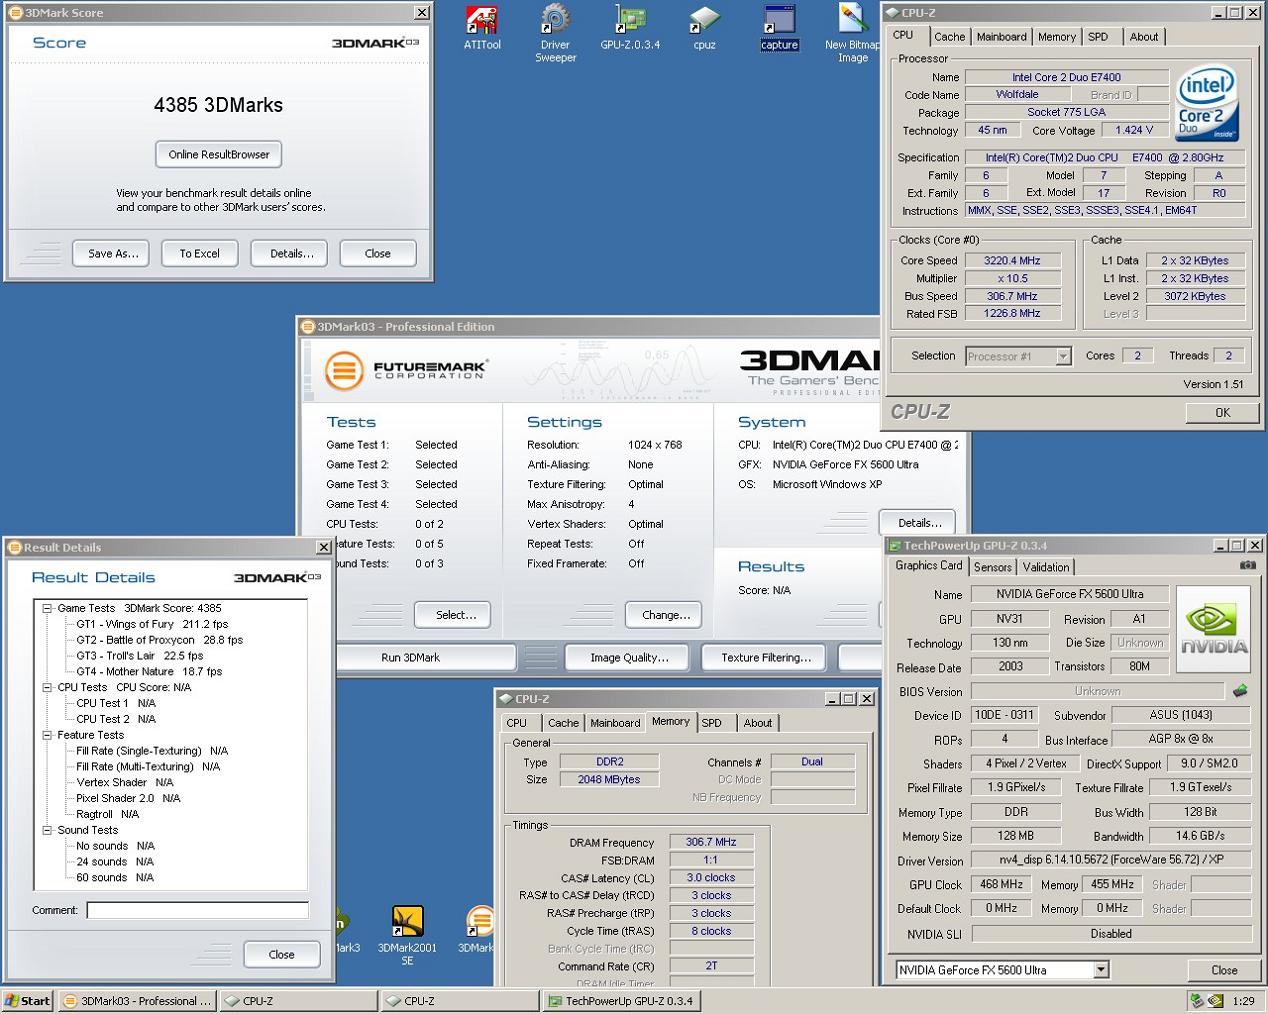Collapse the Game Tests tree node

point(47,608)
